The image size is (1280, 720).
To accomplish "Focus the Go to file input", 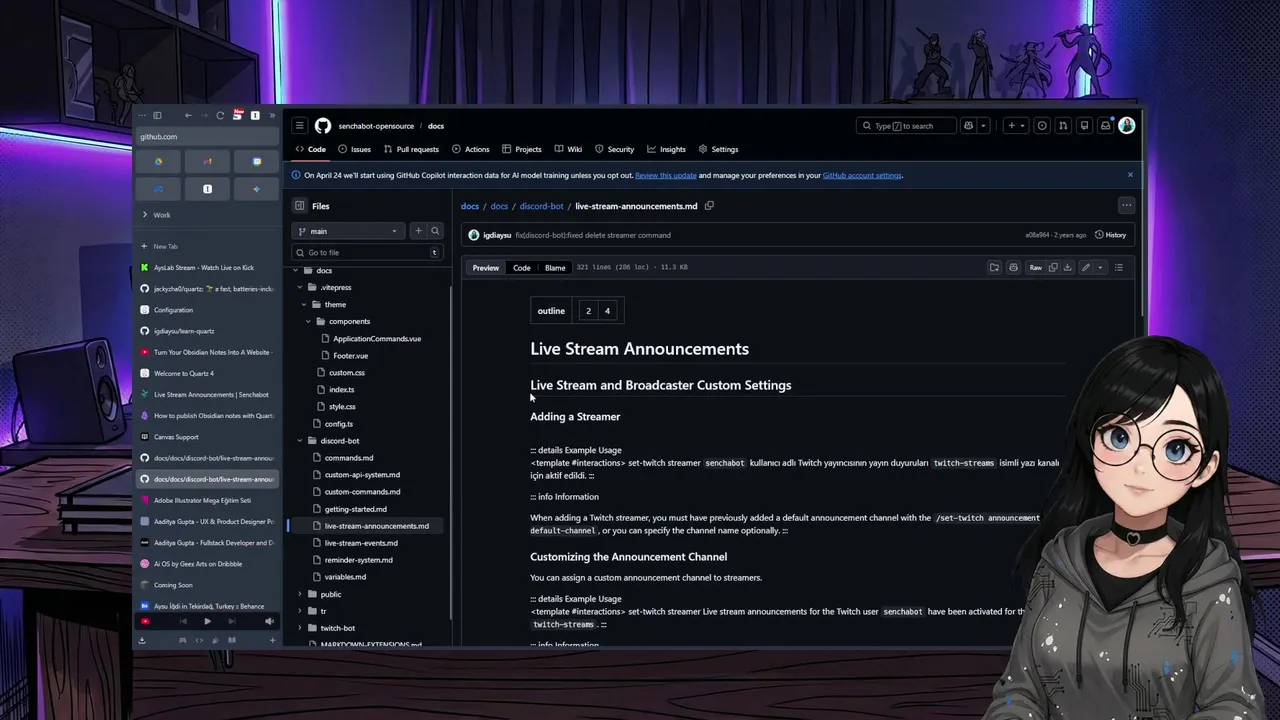I will click(366, 252).
